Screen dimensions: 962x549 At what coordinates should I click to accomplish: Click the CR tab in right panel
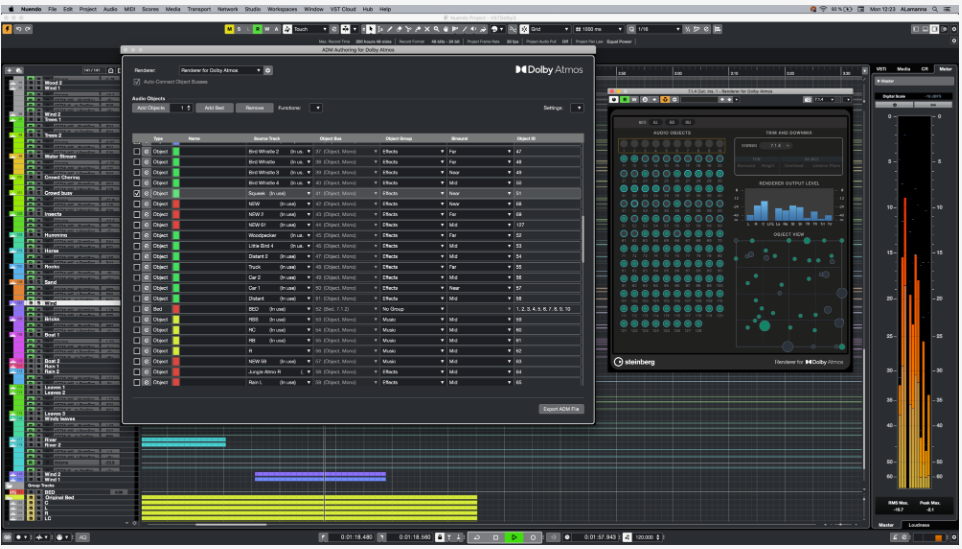tap(925, 69)
